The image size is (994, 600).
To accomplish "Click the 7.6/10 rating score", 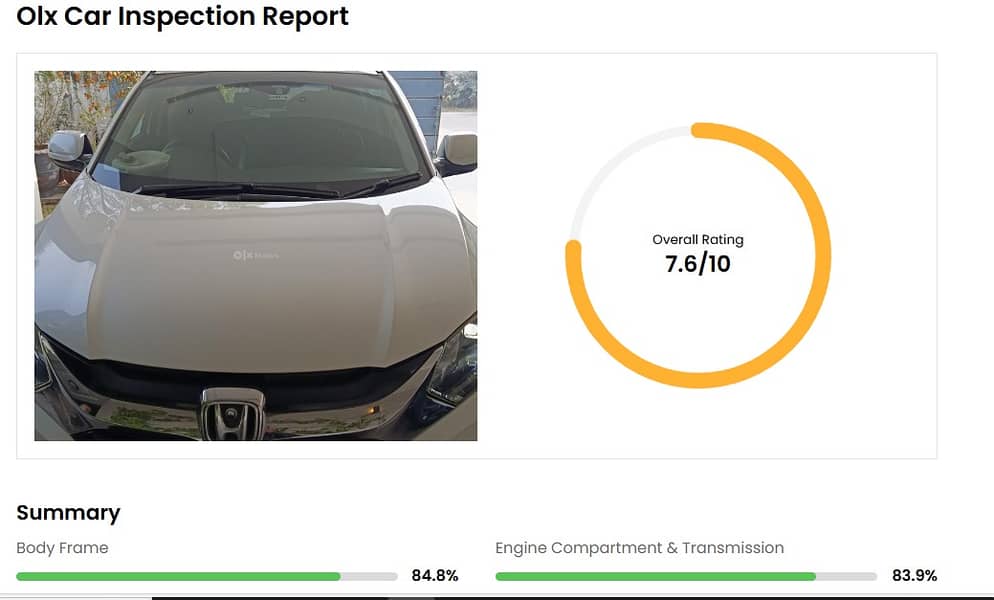I will click(x=698, y=264).
